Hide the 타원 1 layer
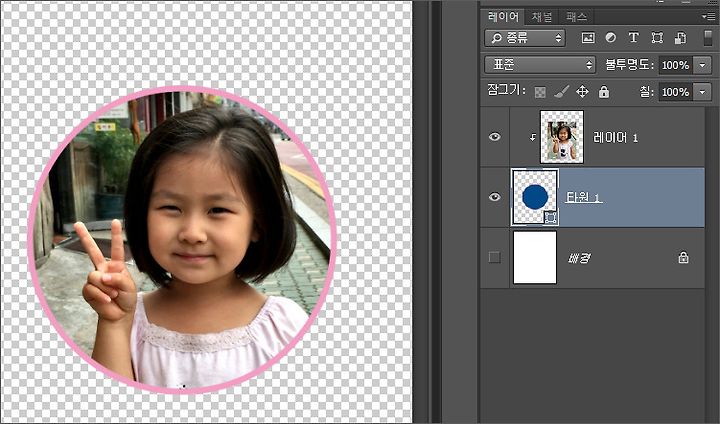 click(x=495, y=197)
